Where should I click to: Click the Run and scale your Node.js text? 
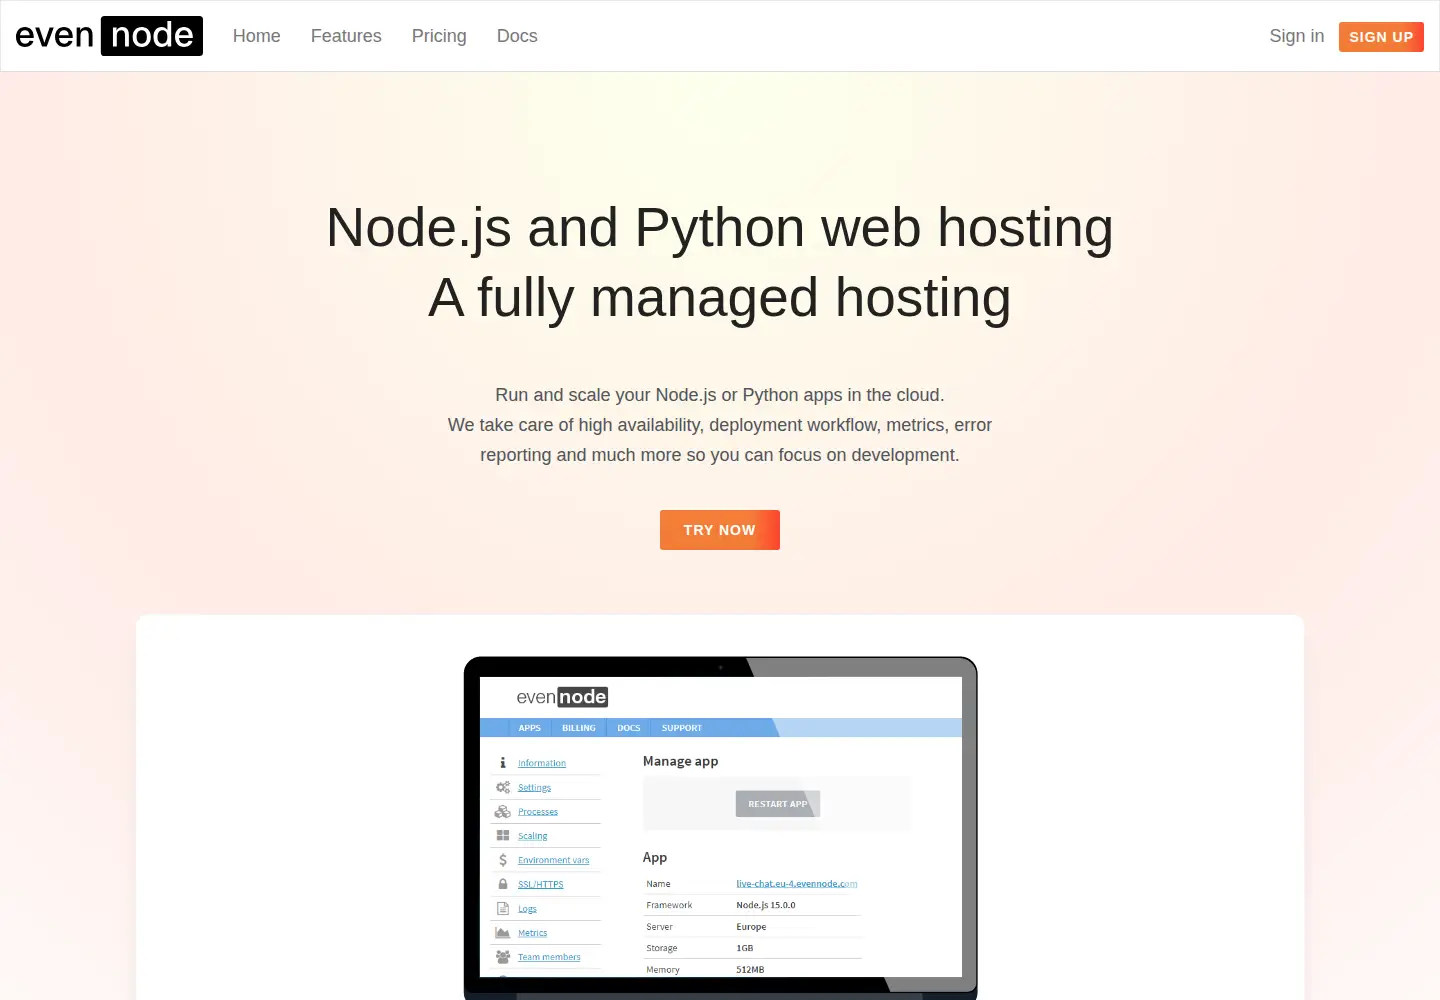[720, 425]
